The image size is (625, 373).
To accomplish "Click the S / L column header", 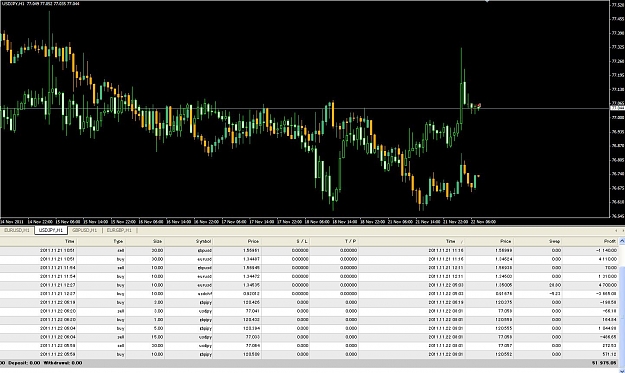I will pyautogui.click(x=302, y=241).
